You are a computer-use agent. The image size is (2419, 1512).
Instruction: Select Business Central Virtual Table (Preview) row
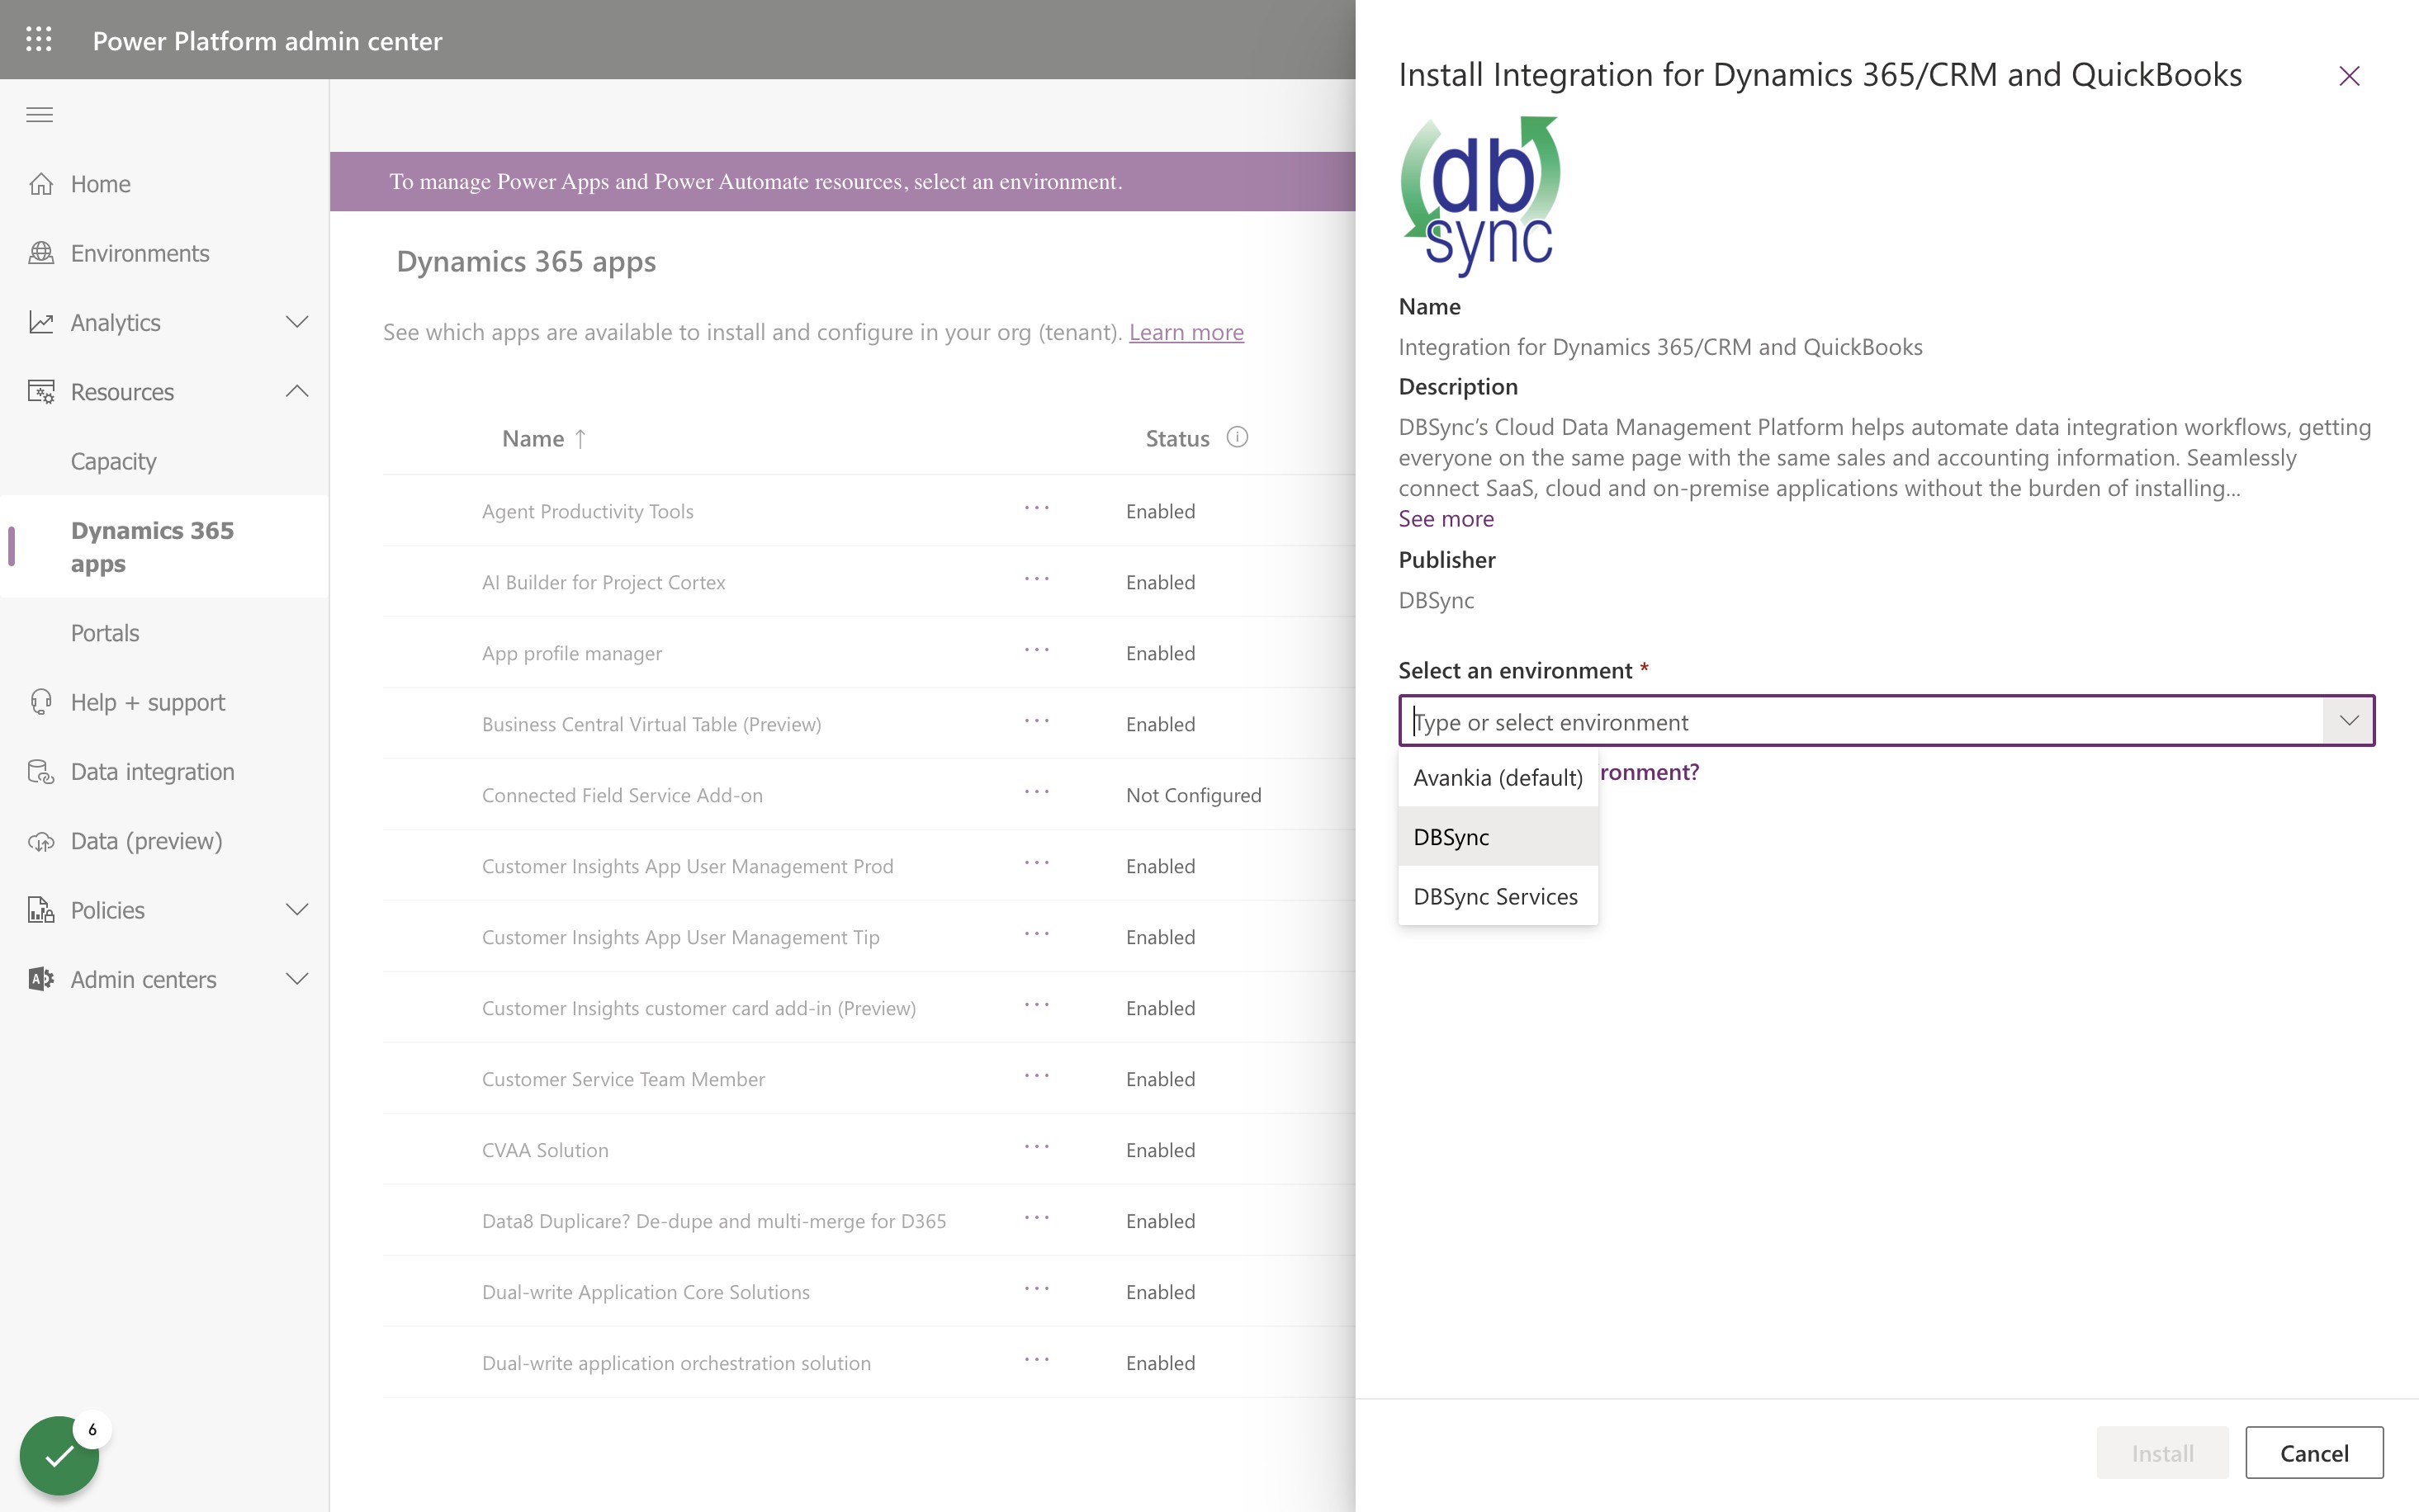pos(869,724)
